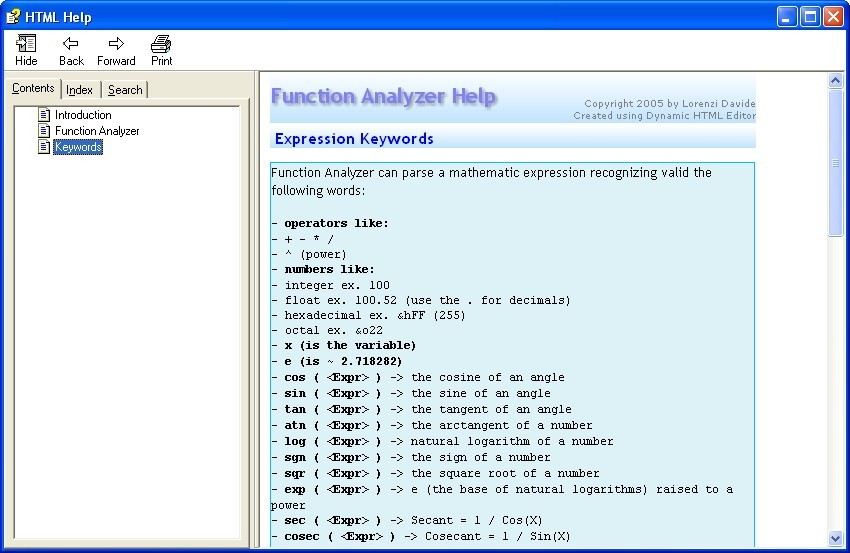Close the HTML Help window
The width and height of the screenshot is (850, 553).
833,17
